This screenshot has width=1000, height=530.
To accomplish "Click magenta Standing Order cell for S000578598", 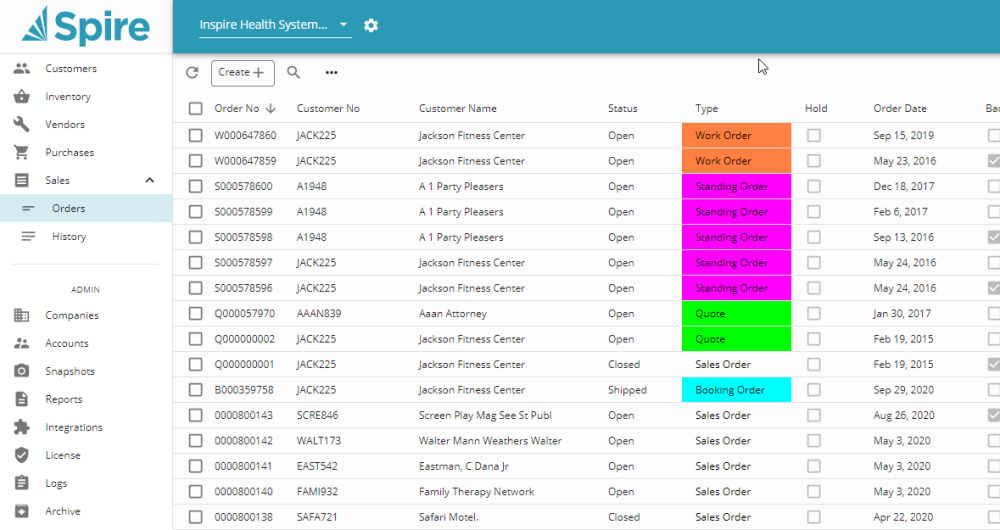I will point(737,237).
